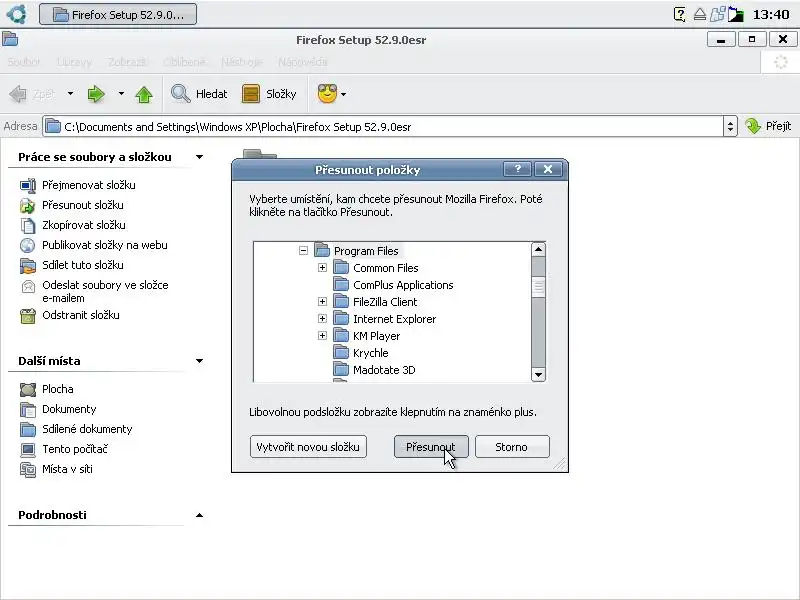The width and height of the screenshot is (800, 600).
Task: Select Madotate 3D folder
Action: click(x=384, y=370)
